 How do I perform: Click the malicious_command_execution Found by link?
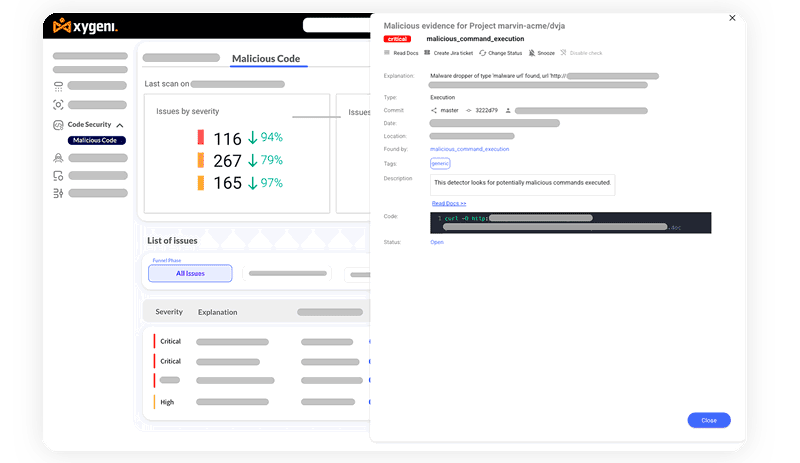469,149
